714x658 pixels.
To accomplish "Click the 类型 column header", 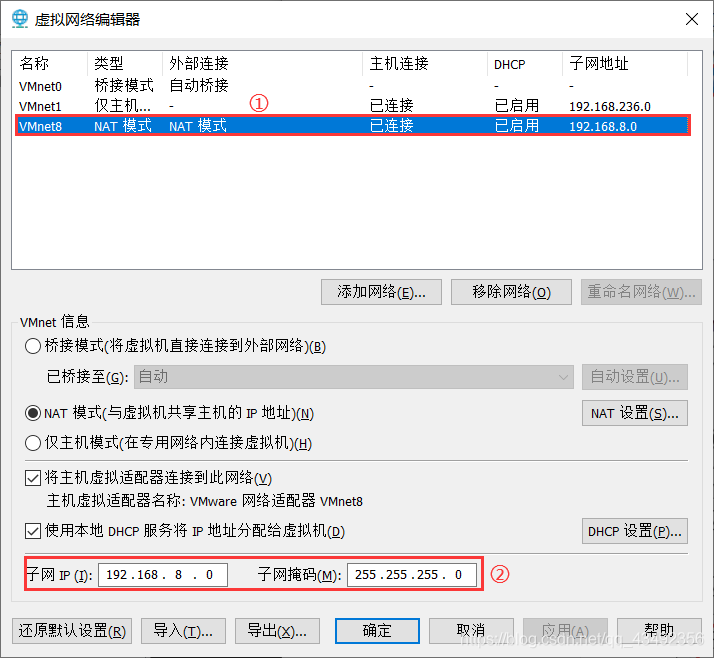I will tap(125, 64).
